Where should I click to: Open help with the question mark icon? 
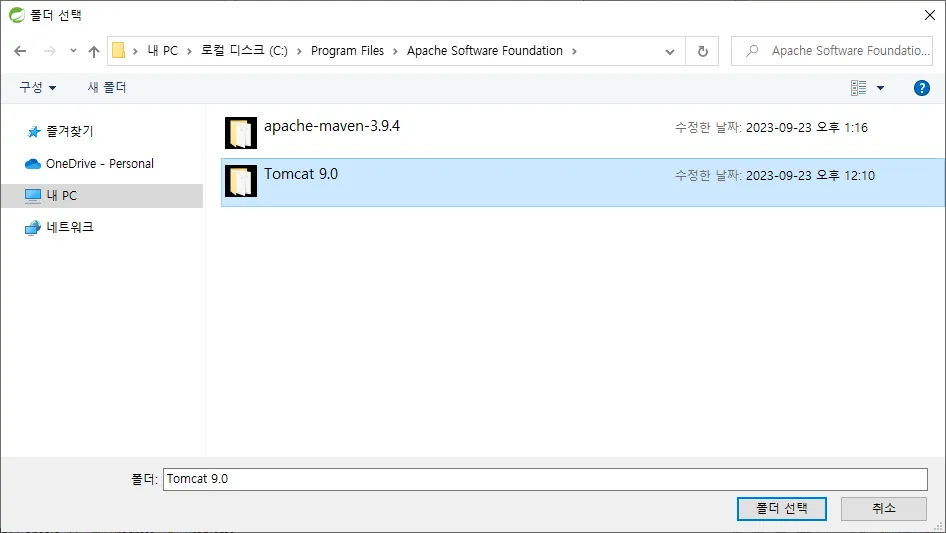[921, 88]
